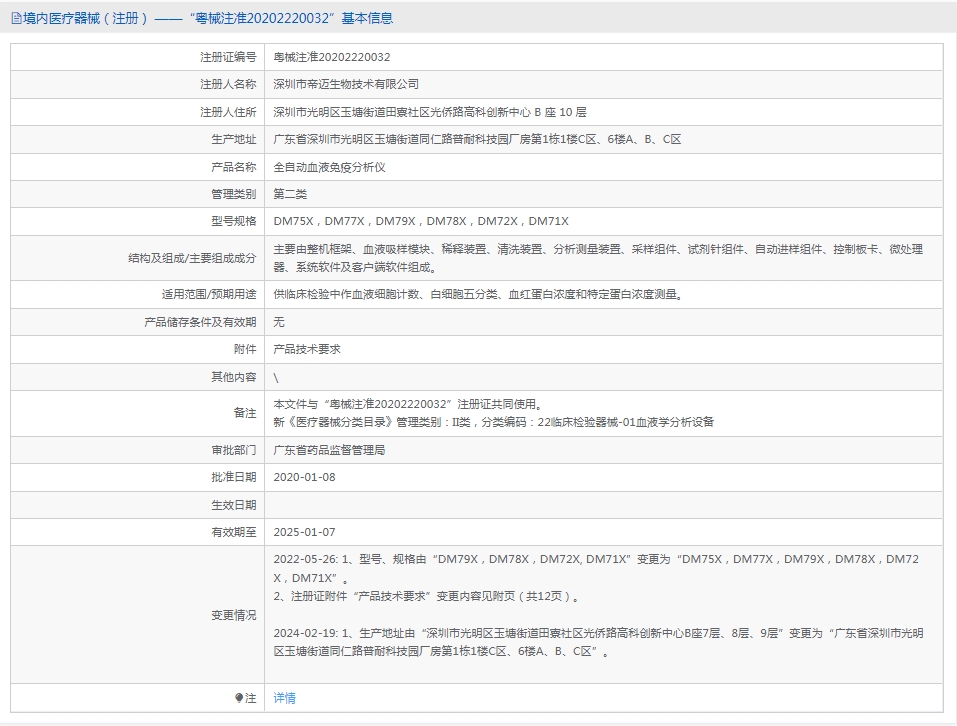The image size is (957, 726).
Task: Click the 型号规格 label
Action: pyautogui.click(x=234, y=221)
